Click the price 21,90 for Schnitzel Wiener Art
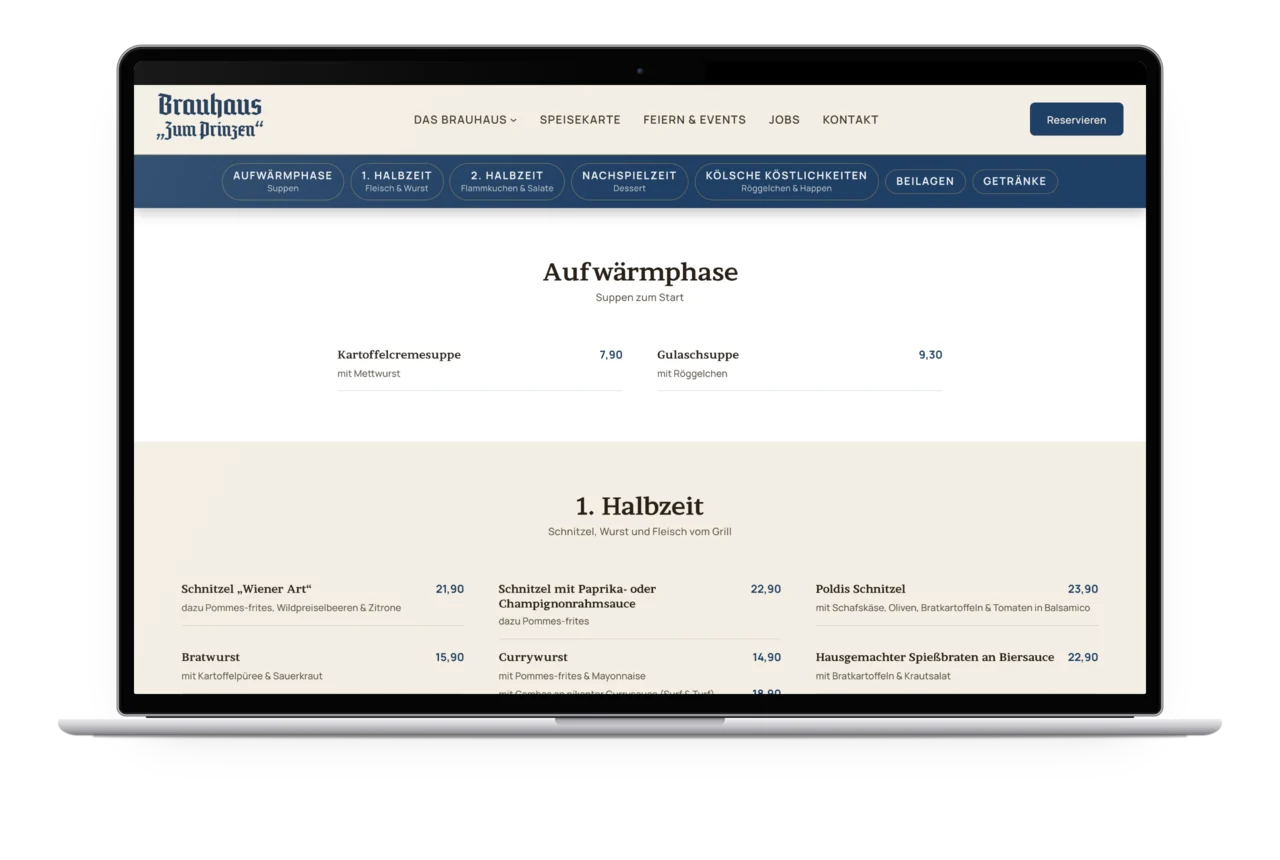 pyautogui.click(x=450, y=589)
